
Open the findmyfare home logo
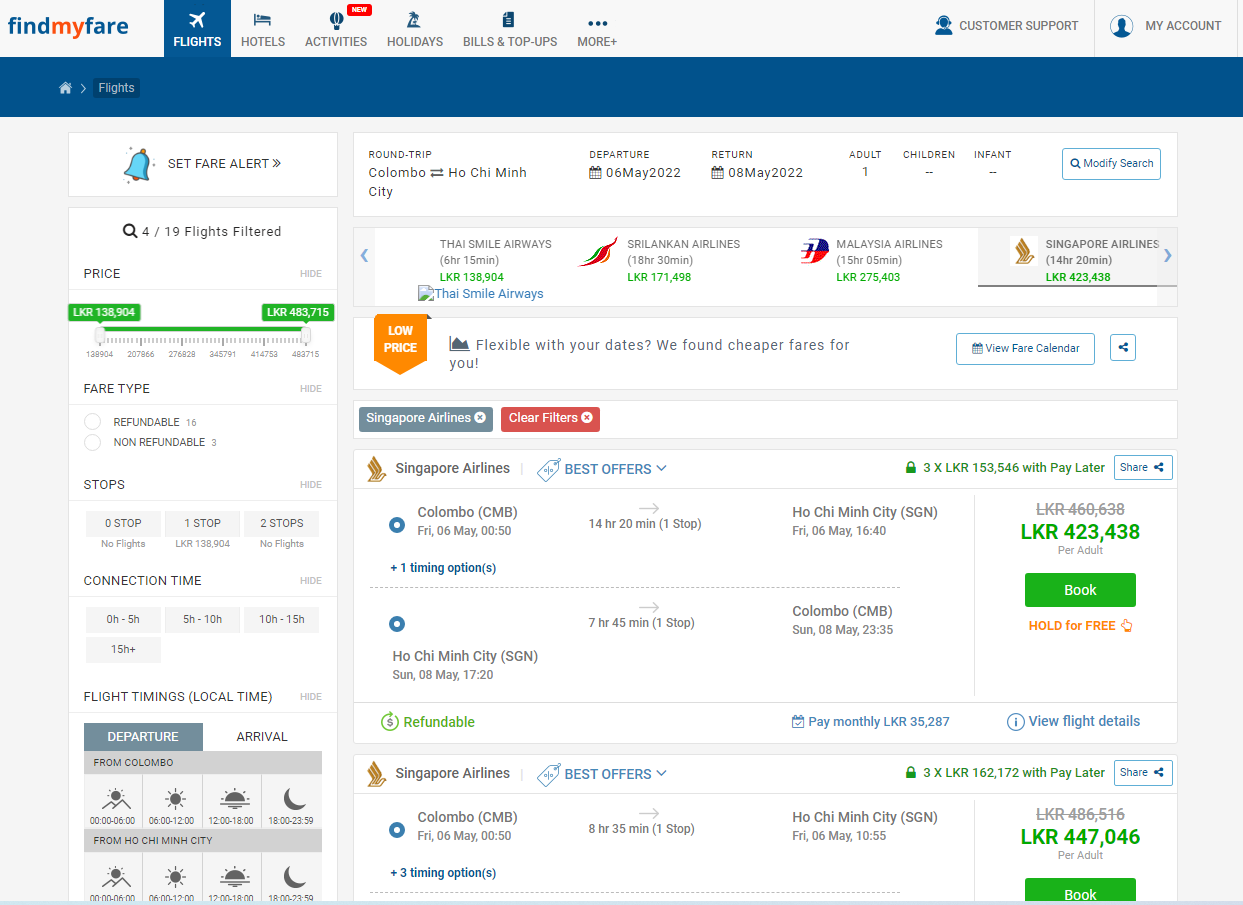click(x=68, y=26)
